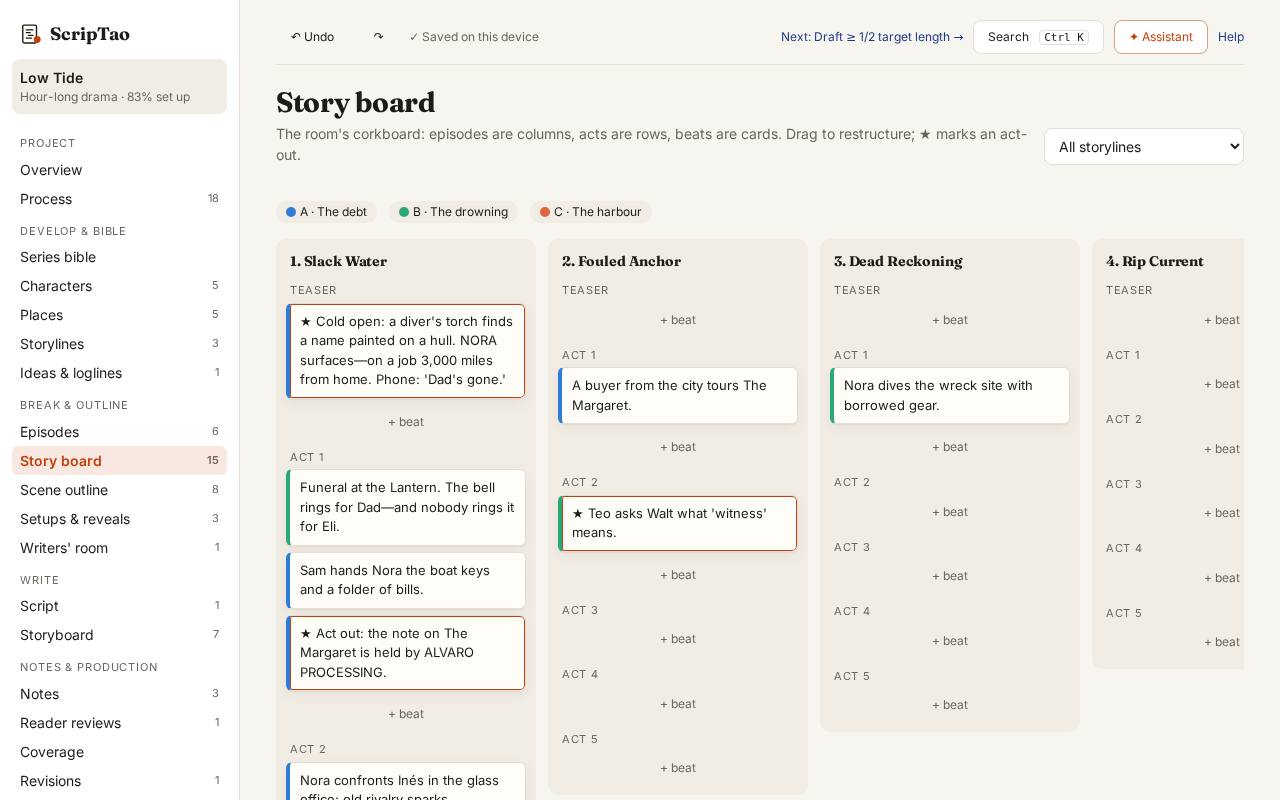Open the Series bible page
Viewport: 1280px width, 800px height.
point(119,257)
